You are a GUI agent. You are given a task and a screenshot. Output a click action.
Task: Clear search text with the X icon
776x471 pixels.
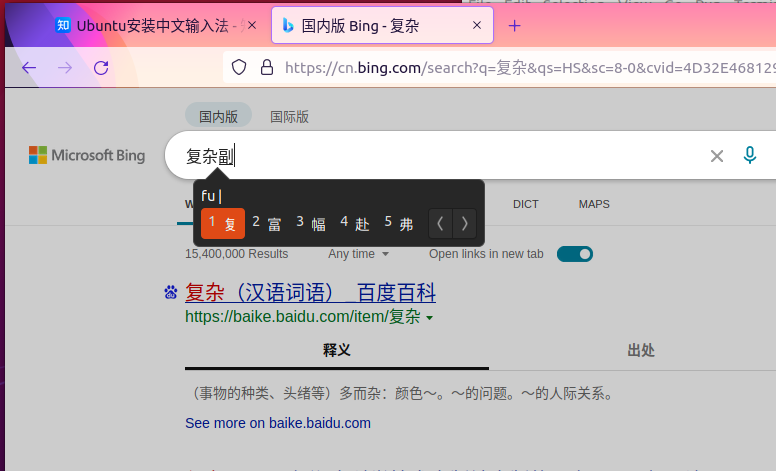[717, 156]
